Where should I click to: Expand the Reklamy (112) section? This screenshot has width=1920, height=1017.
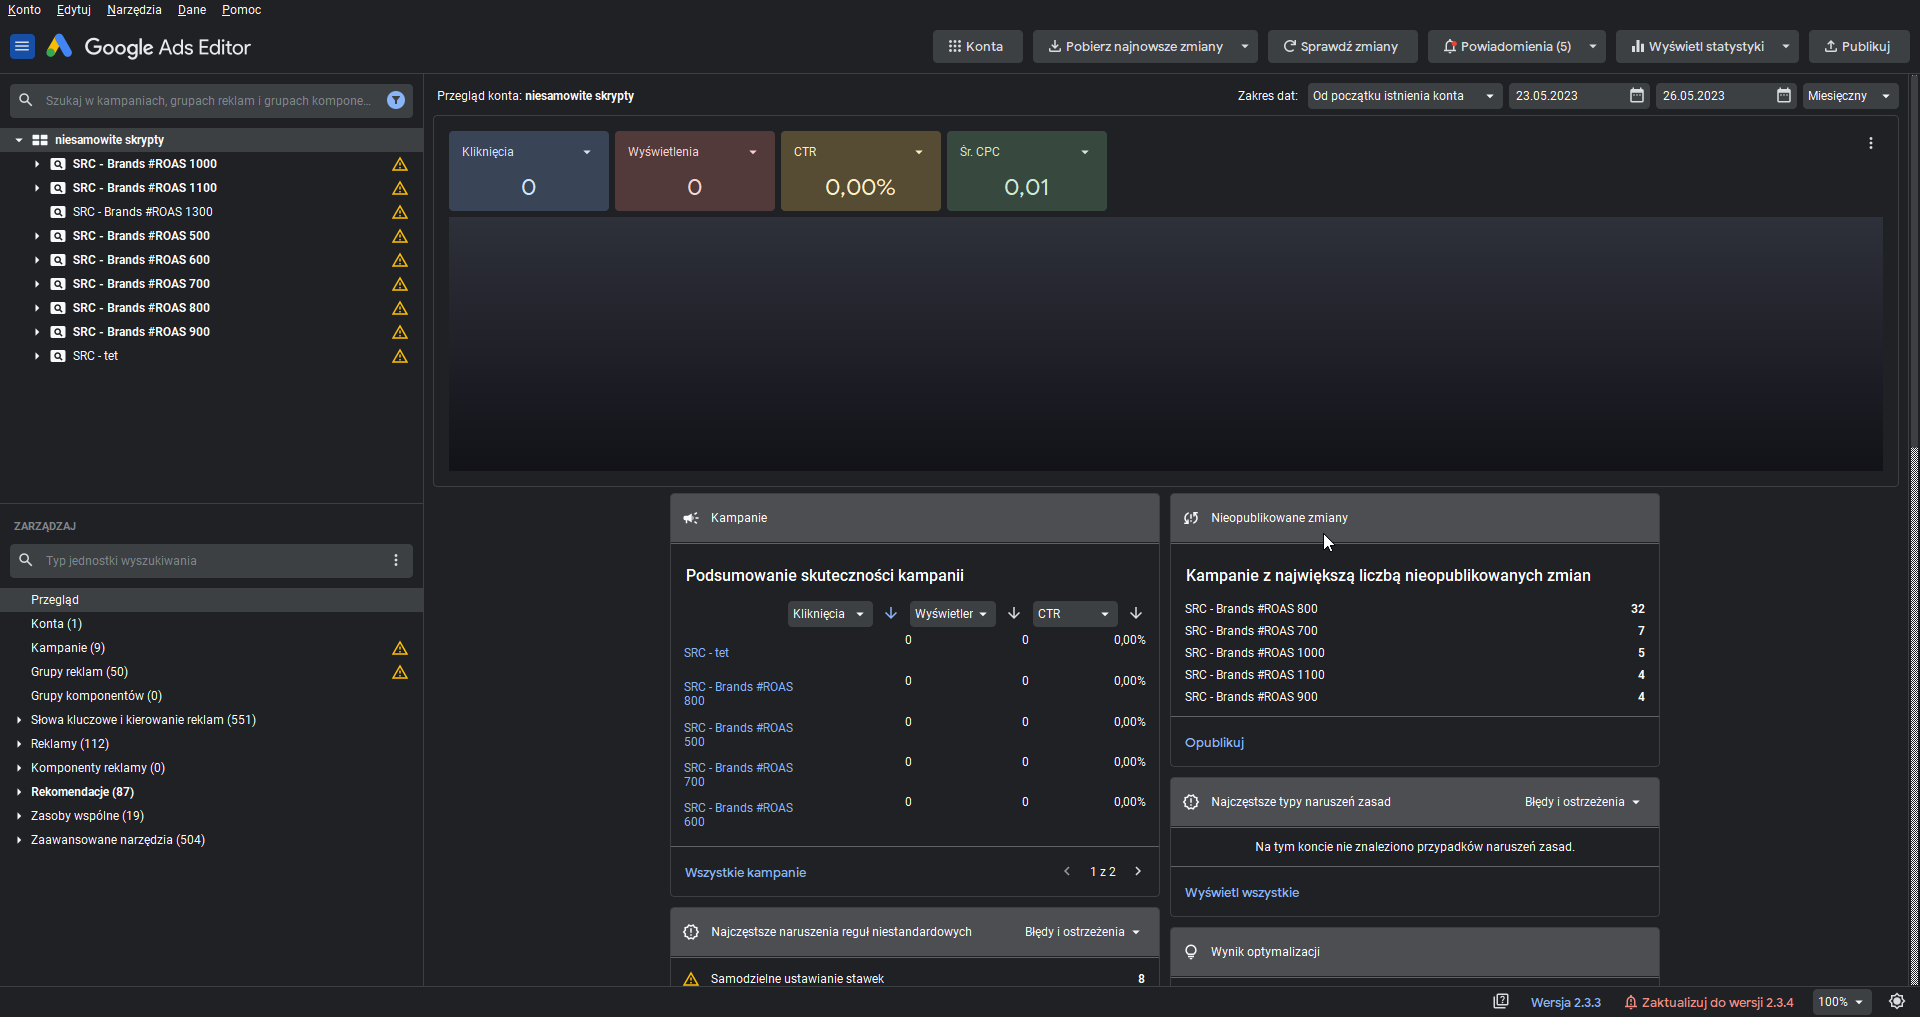(x=19, y=744)
